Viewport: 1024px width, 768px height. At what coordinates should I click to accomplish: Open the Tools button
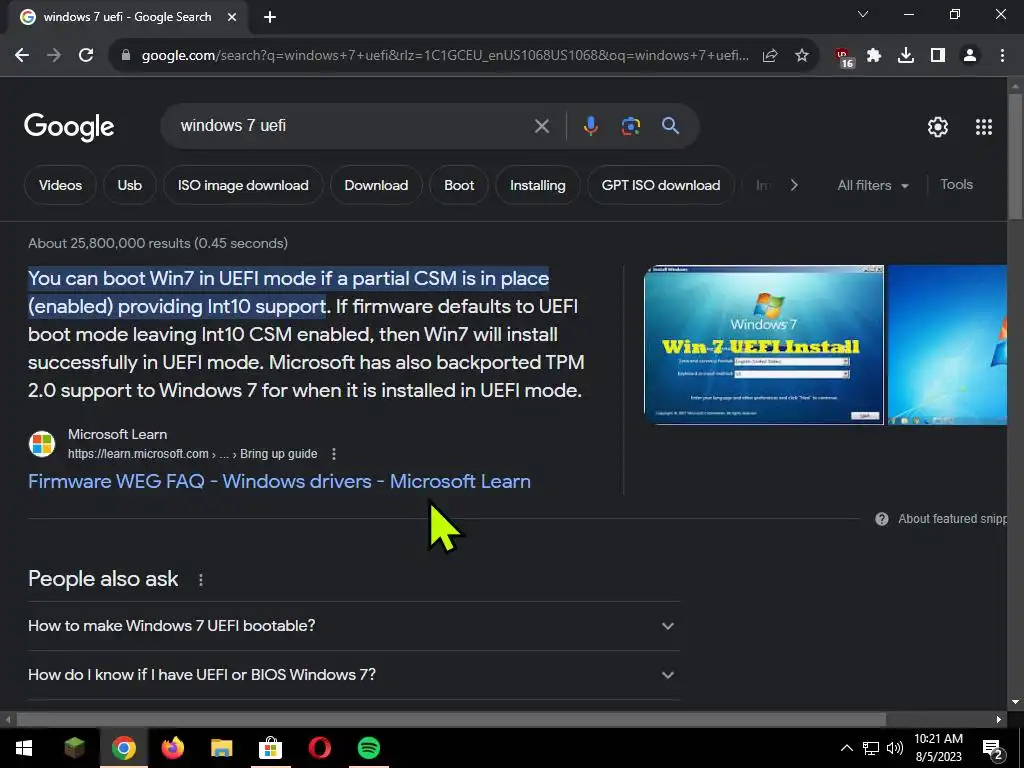tap(956, 185)
